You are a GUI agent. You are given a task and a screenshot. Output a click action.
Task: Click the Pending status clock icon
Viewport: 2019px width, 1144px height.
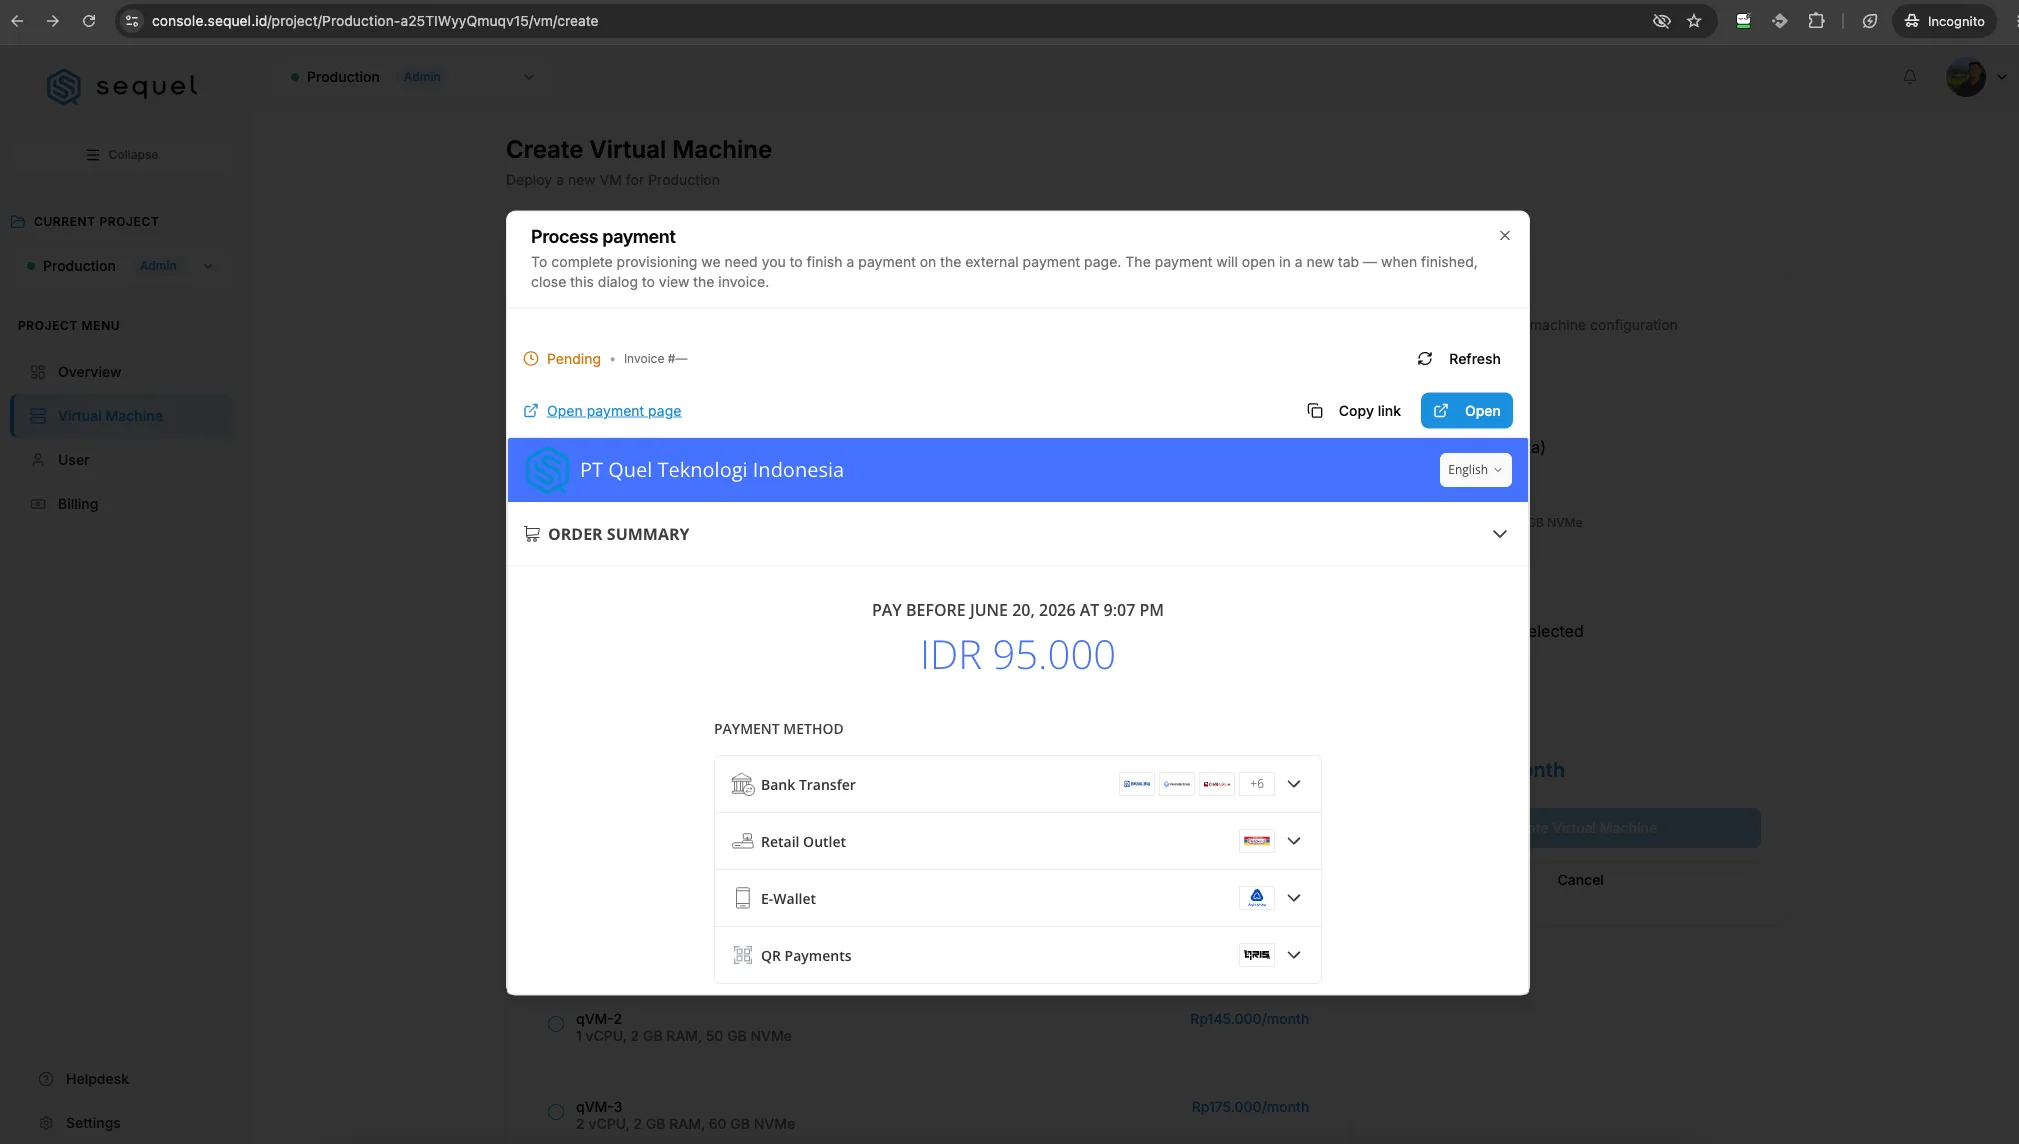531,359
